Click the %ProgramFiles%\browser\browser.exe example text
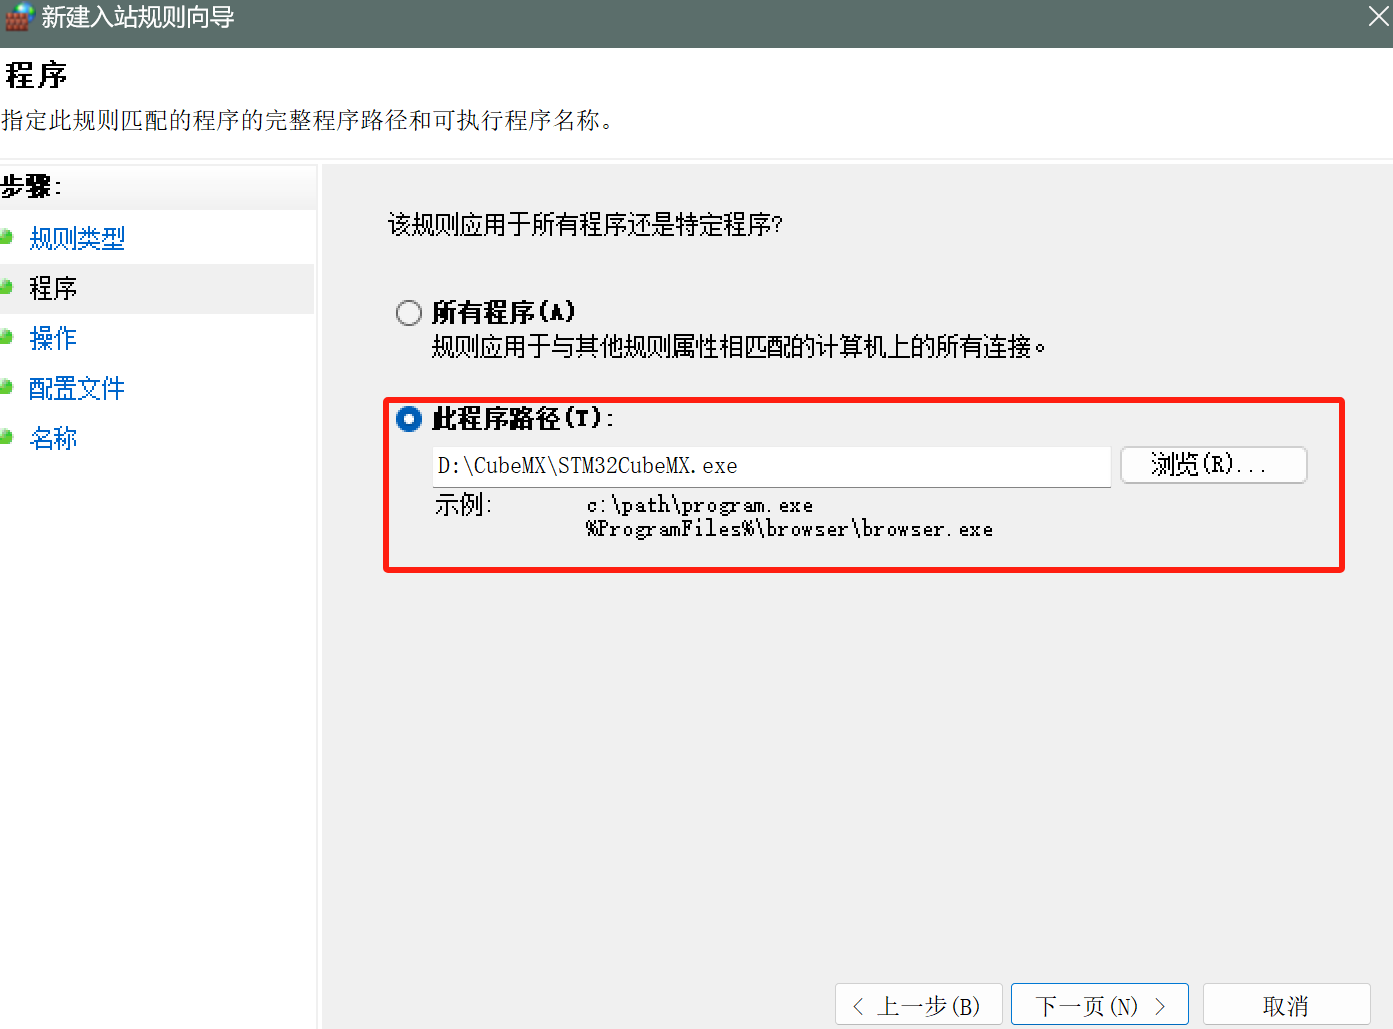Screen dimensions: 1393x1029 (x=789, y=530)
